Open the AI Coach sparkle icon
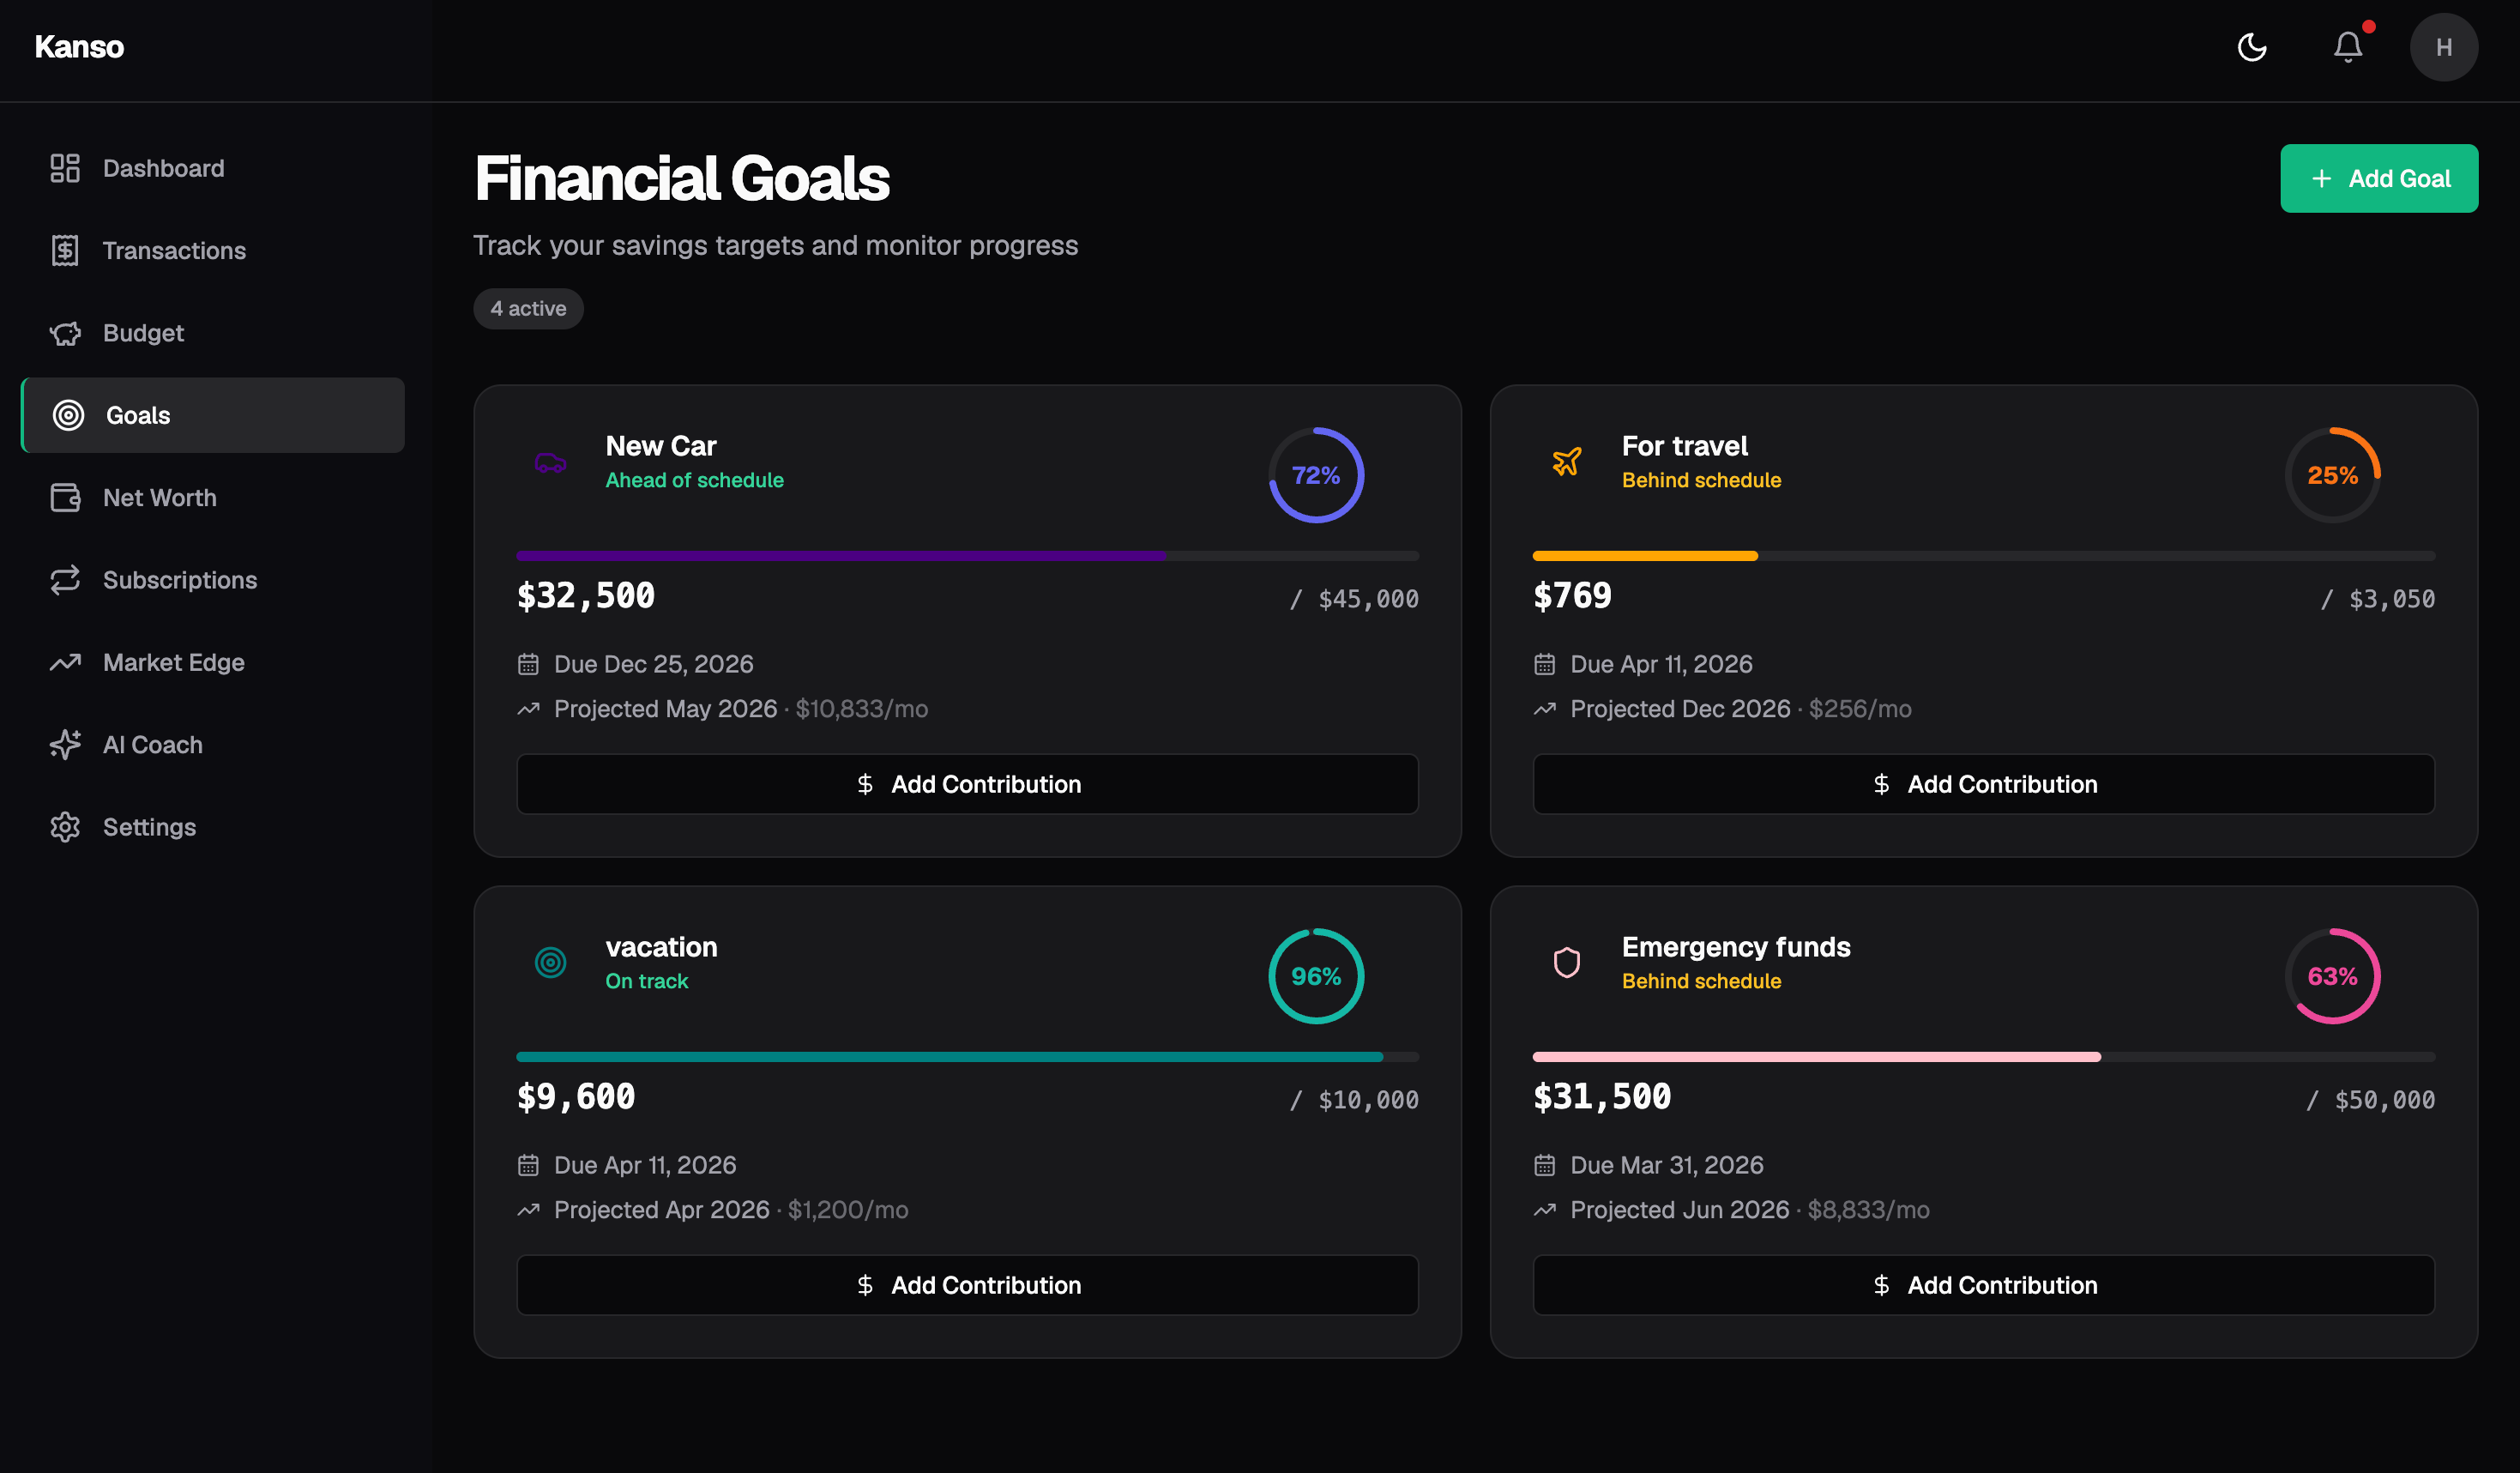The width and height of the screenshot is (2520, 1473). coord(64,744)
